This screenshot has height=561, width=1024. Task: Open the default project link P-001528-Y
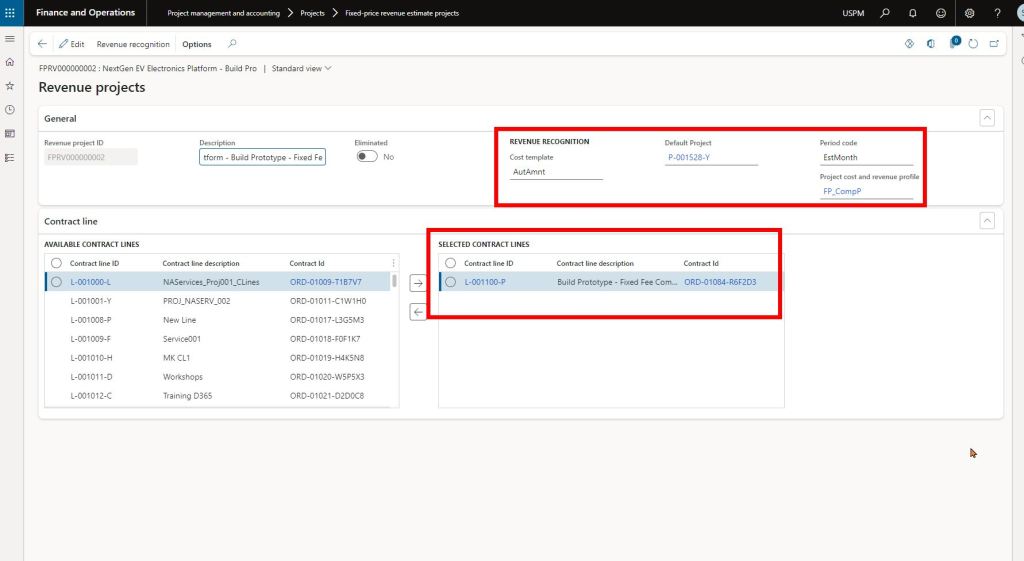coord(689,157)
